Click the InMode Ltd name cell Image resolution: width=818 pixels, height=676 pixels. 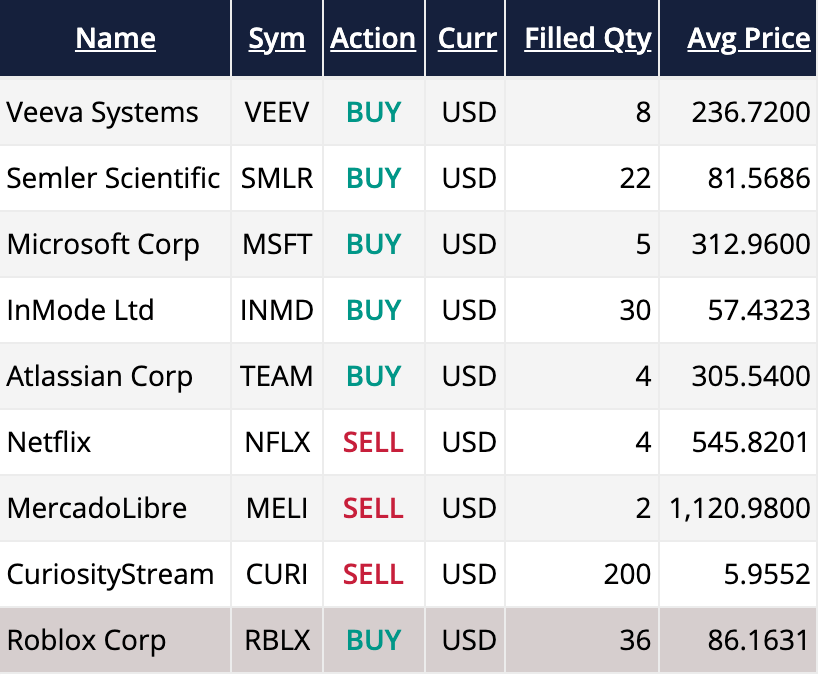click(x=80, y=310)
